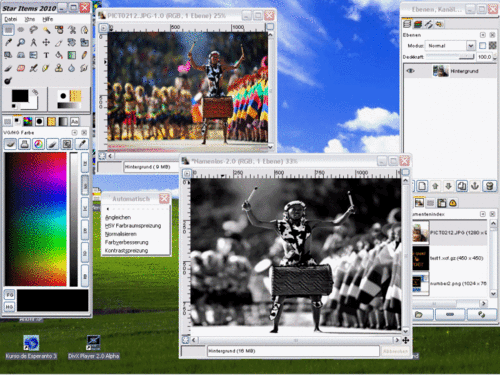Select the Zoom magnifier tool
The width and height of the screenshot is (500, 375).
pyautogui.click(x=21, y=42)
